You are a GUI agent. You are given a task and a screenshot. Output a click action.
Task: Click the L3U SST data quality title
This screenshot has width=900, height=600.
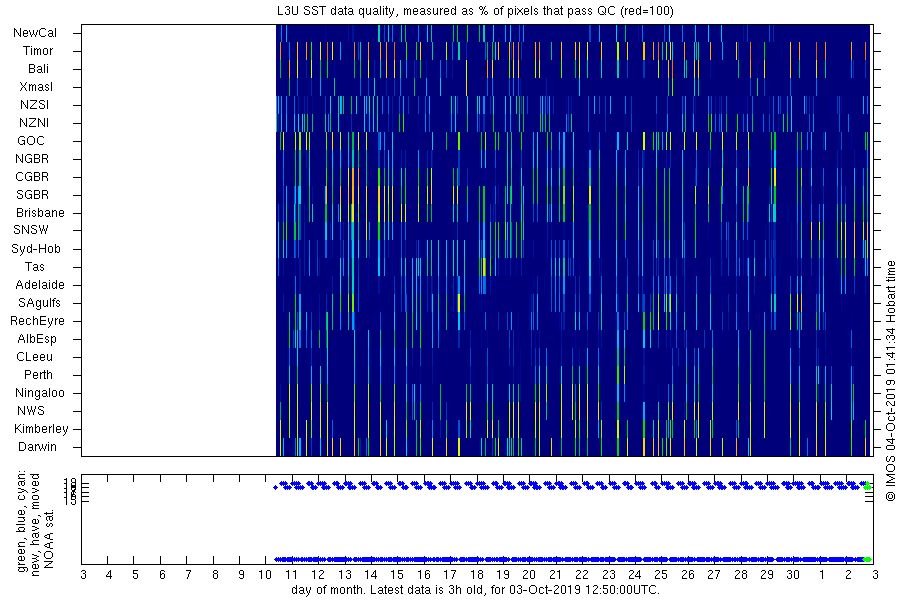pos(475,11)
